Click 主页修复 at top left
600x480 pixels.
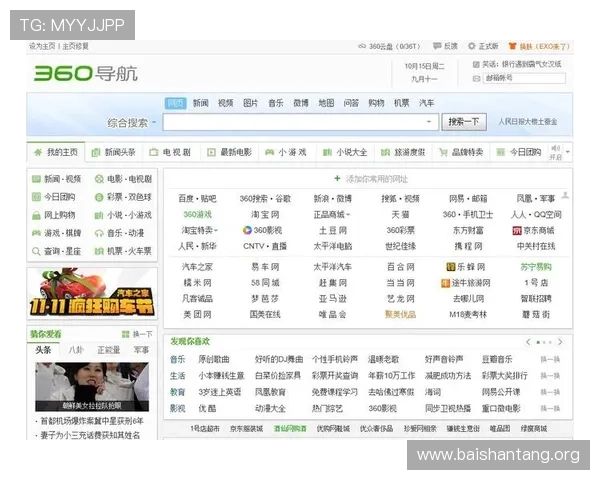tap(75, 46)
